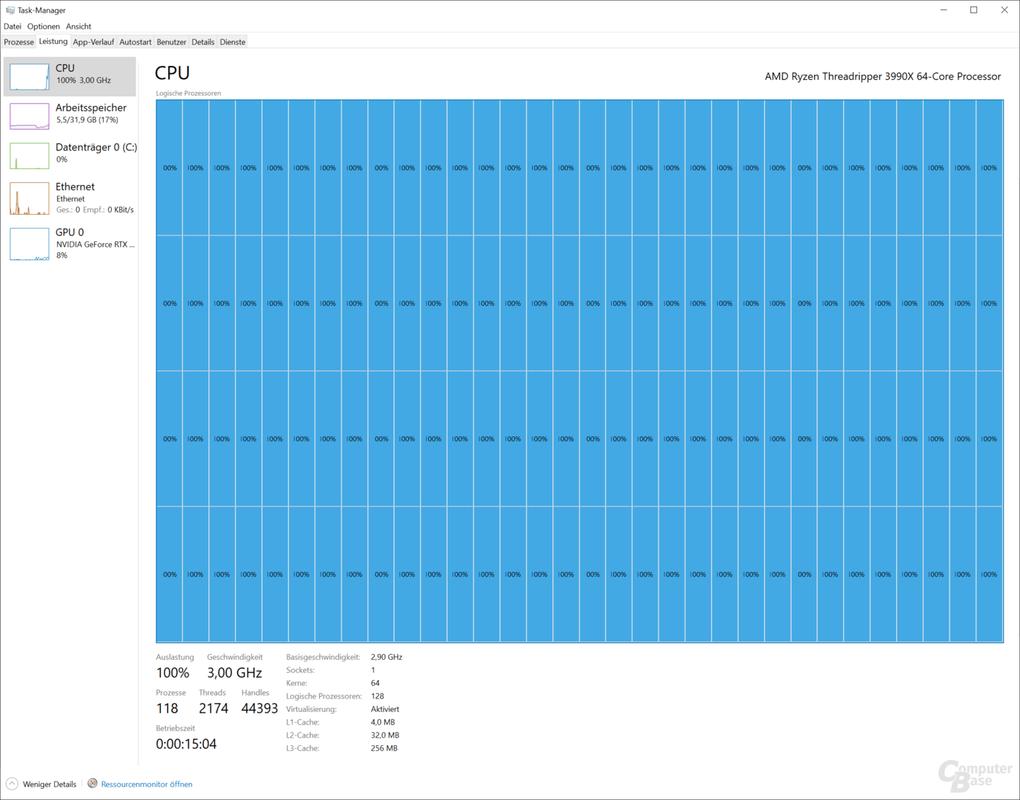The image size is (1020, 800).
Task: Open the GPU 0 performance graph
Action: pyautogui.click(x=29, y=244)
